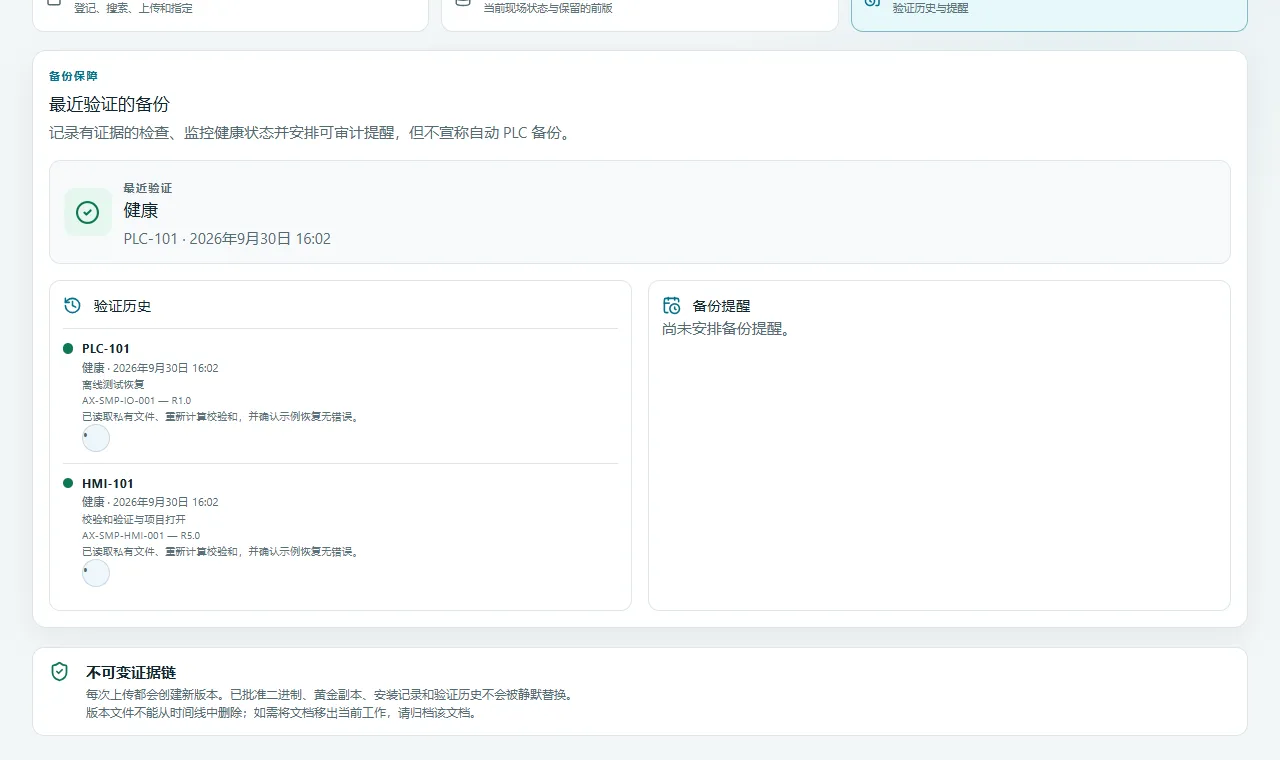Click the 不可变证据链 heading
This screenshot has width=1280, height=760.
tap(131, 672)
